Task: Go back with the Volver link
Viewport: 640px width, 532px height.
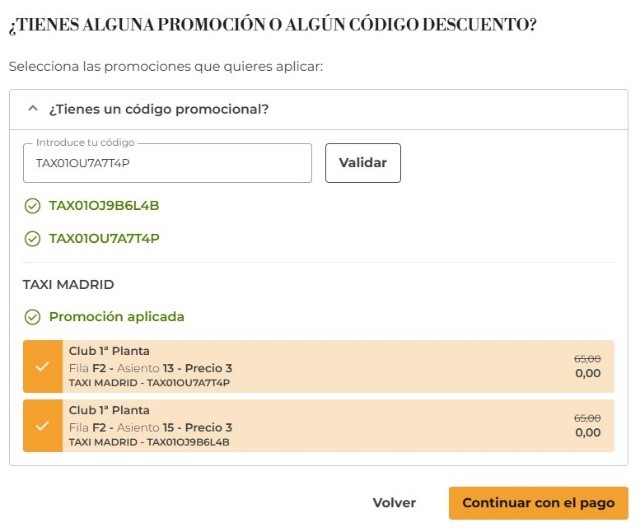Action: click(x=394, y=503)
